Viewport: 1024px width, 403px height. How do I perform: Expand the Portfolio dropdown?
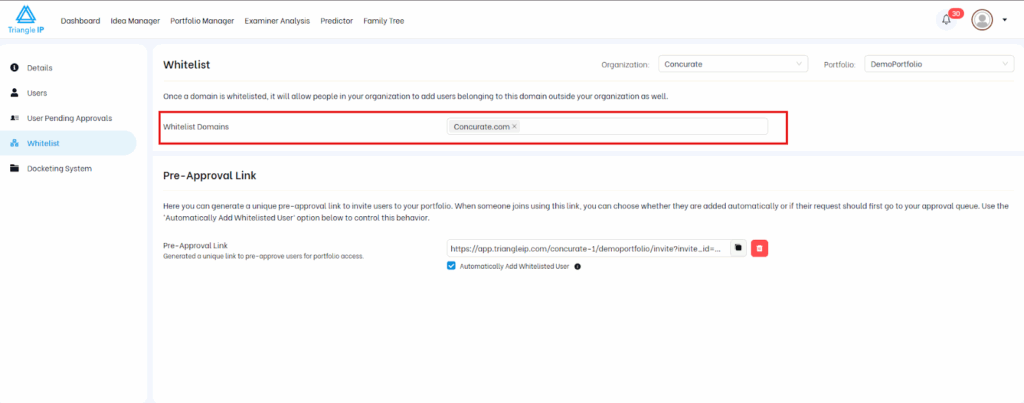[x=938, y=64]
